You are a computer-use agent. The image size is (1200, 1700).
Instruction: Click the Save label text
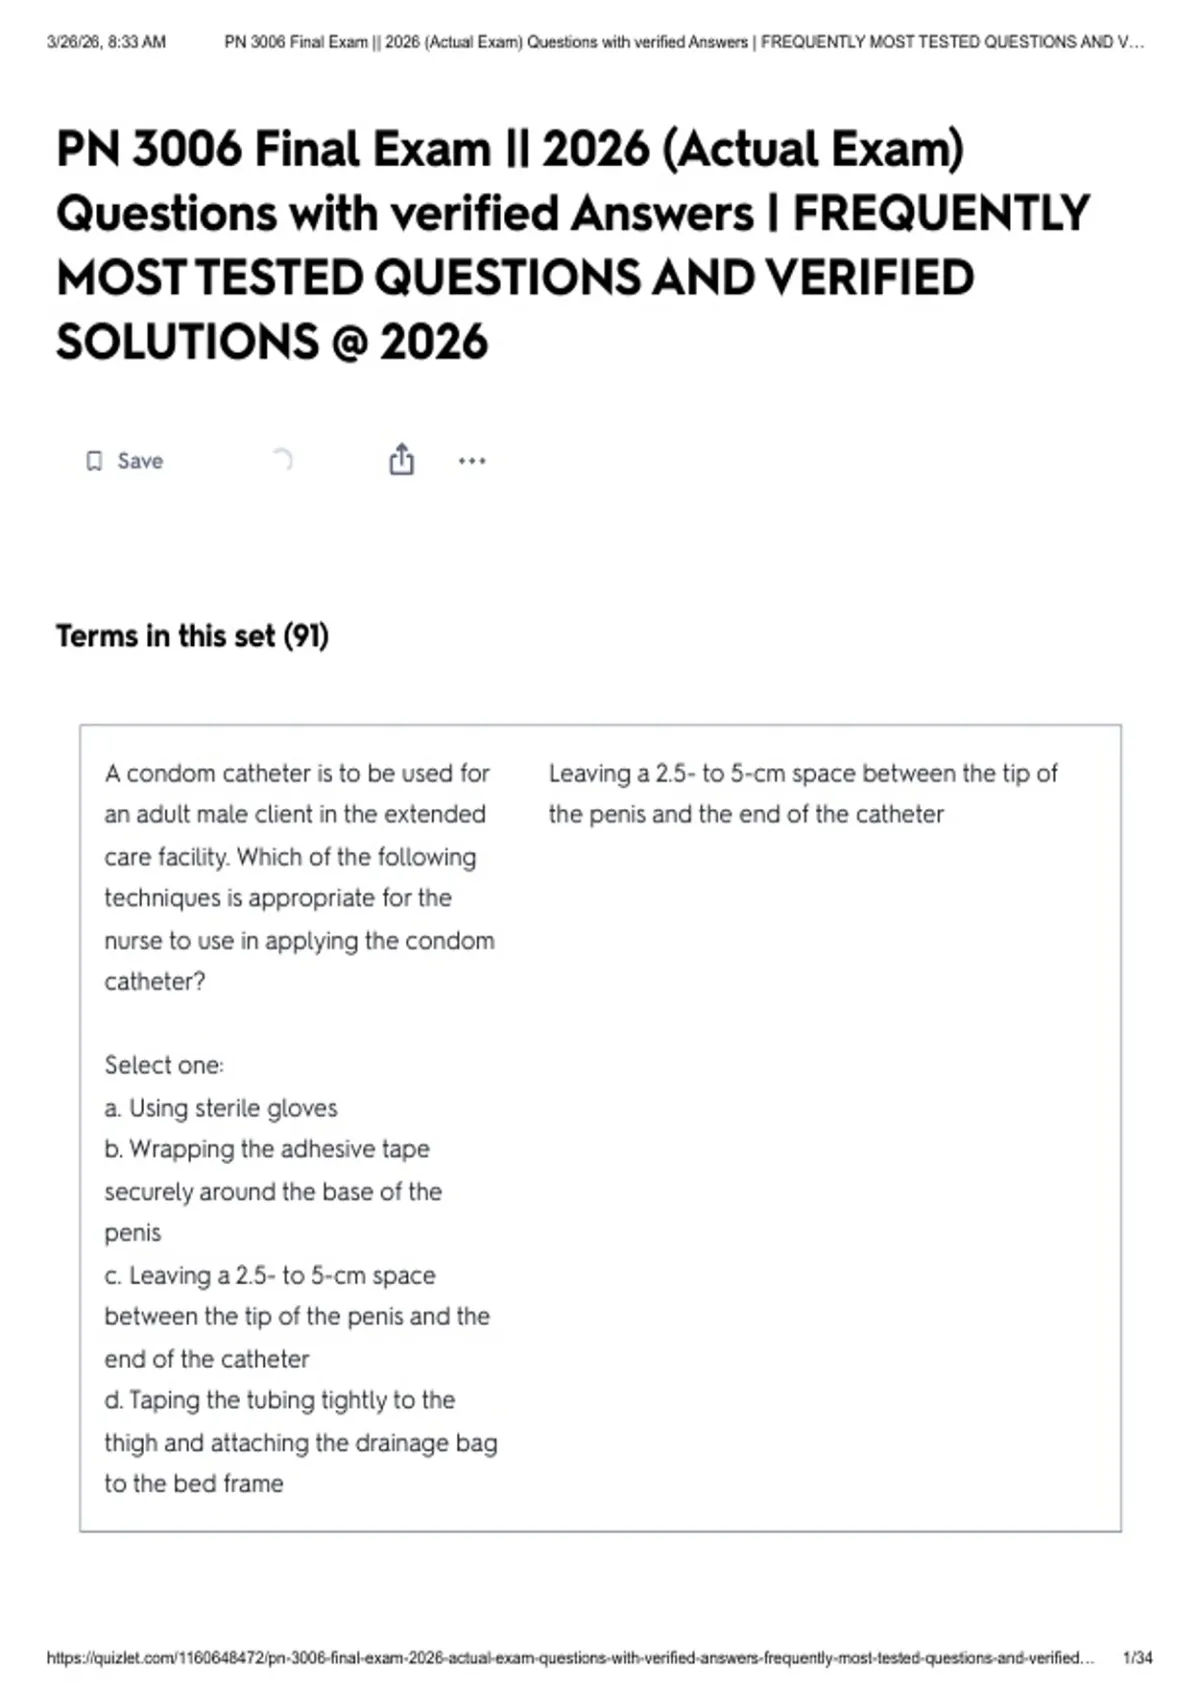pyautogui.click(x=140, y=461)
